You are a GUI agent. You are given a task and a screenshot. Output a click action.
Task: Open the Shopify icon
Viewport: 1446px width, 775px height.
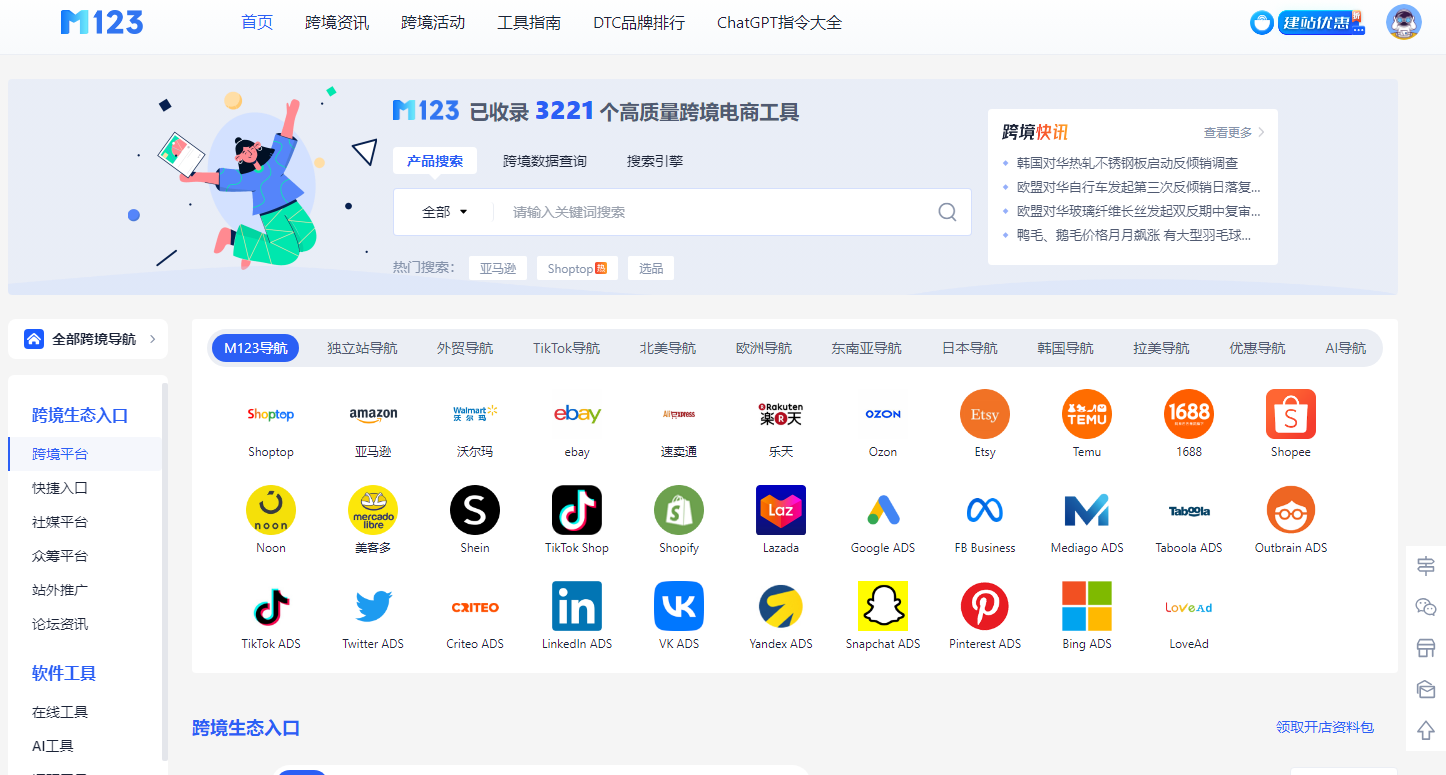[x=679, y=511]
